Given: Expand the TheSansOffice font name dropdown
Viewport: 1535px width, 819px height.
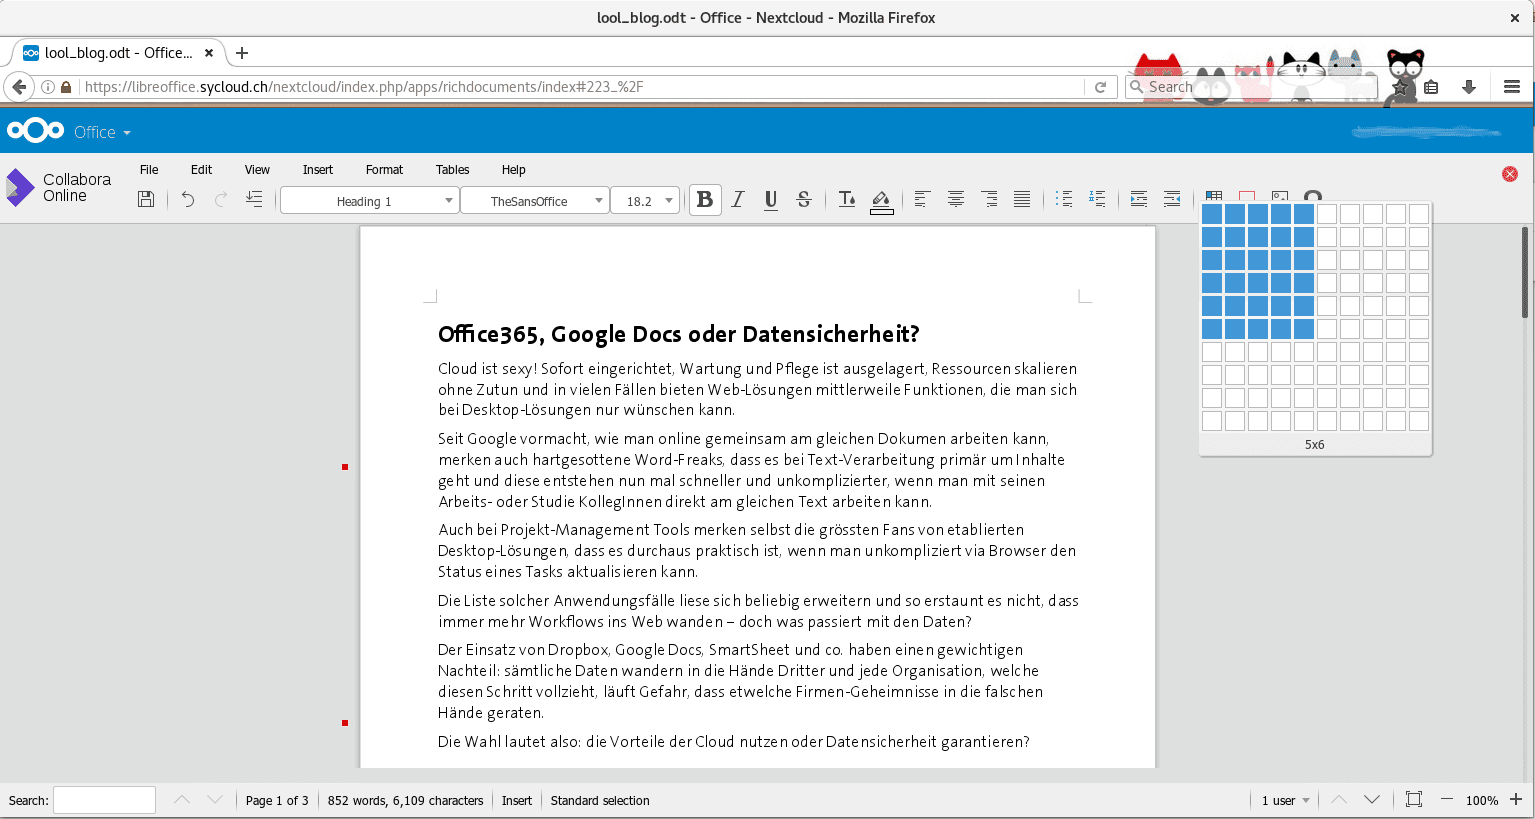Looking at the screenshot, I should pyautogui.click(x=599, y=201).
